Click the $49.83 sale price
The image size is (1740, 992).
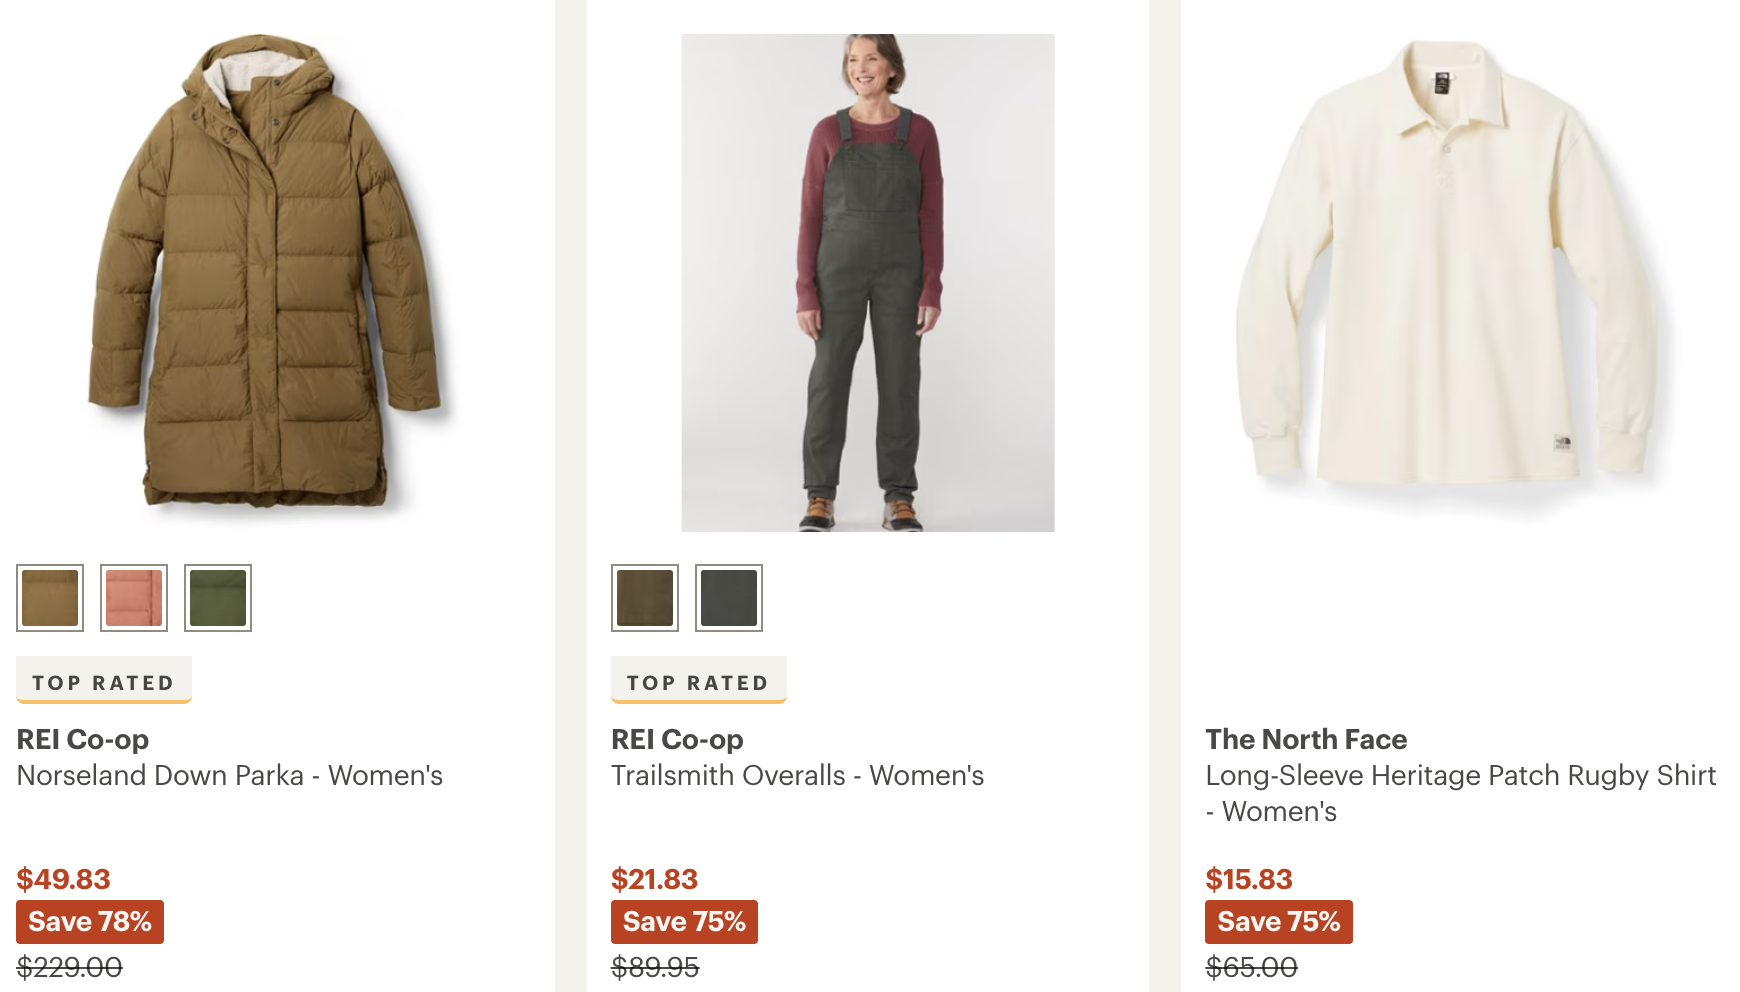[x=63, y=879]
